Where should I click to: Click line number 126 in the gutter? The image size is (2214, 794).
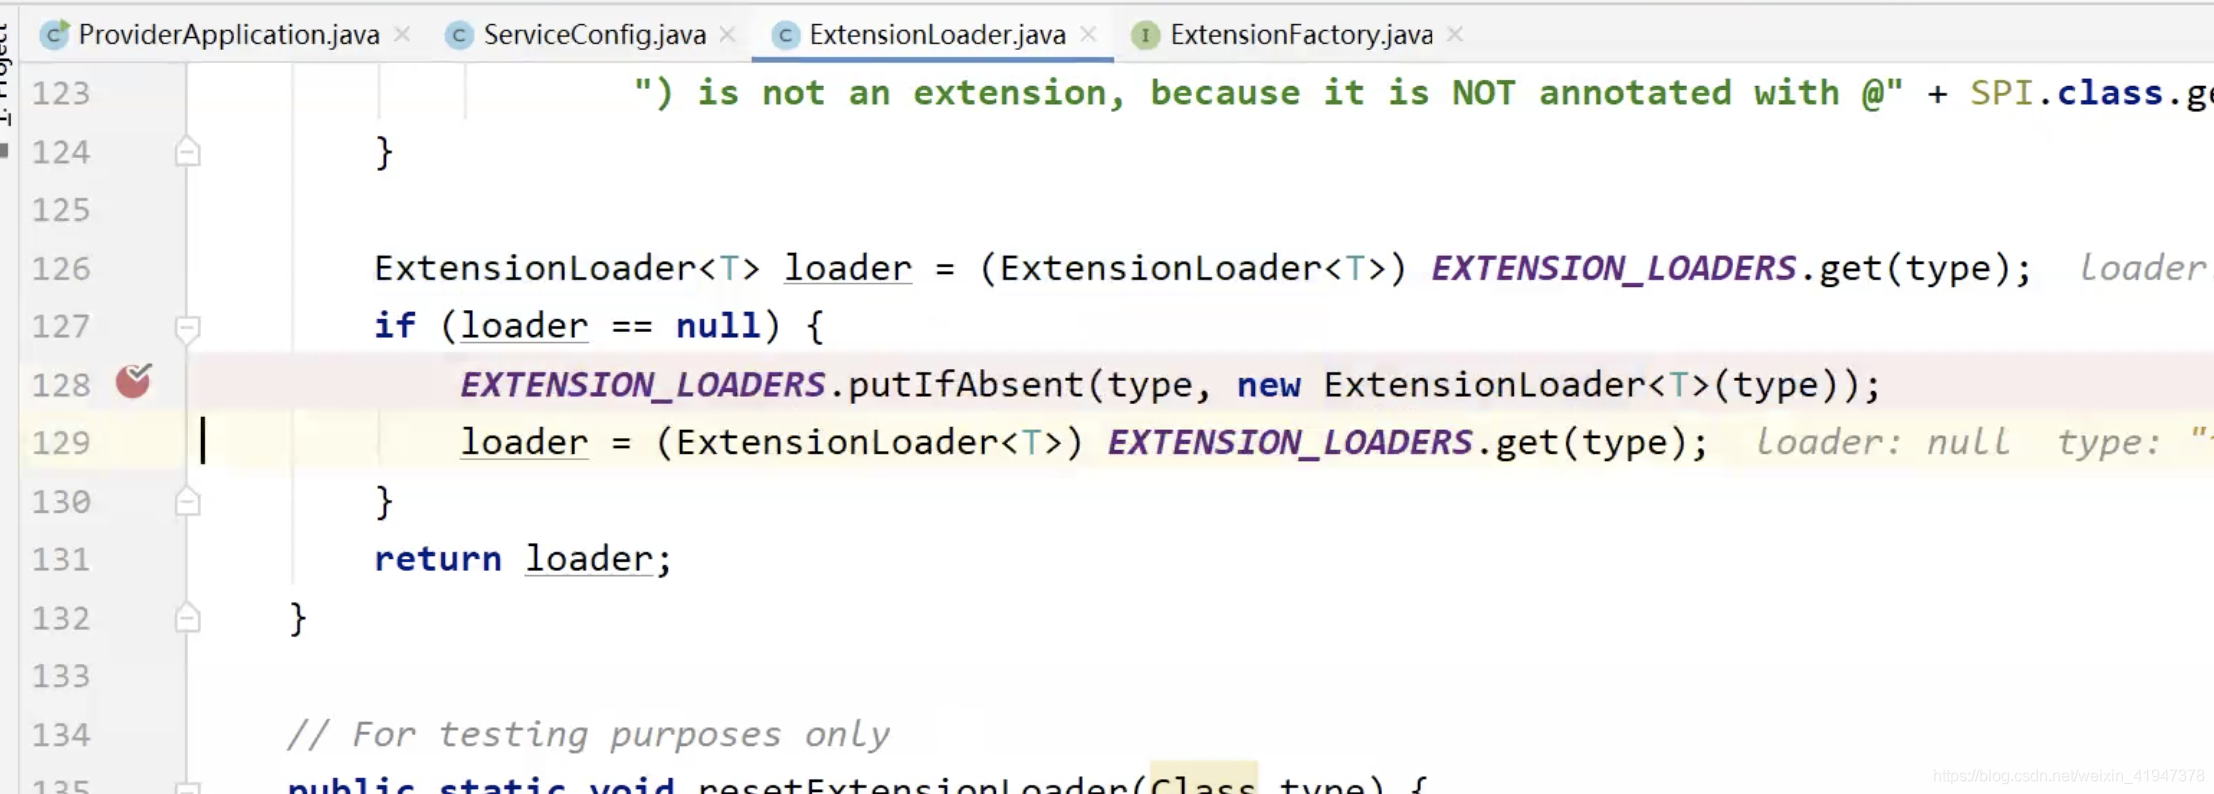[61, 269]
